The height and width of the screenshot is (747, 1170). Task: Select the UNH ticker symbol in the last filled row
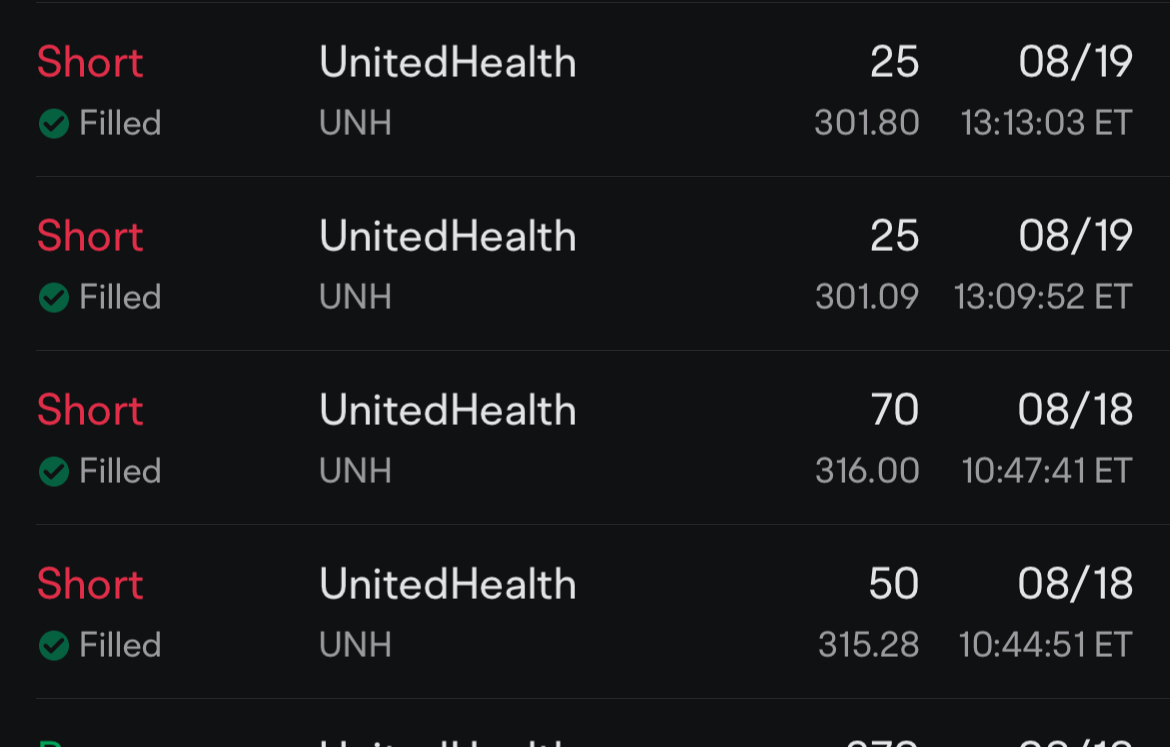[x=354, y=645]
